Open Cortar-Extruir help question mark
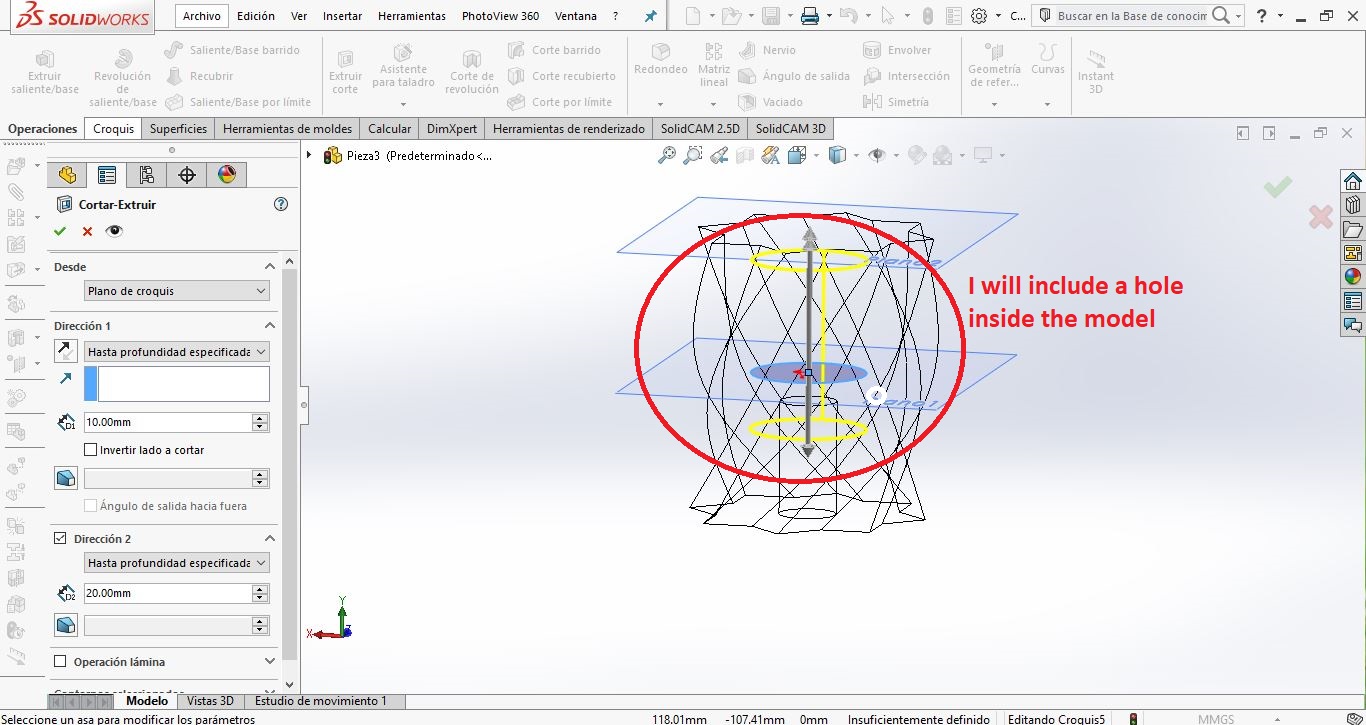1366x725 pixels. point(281,204)
